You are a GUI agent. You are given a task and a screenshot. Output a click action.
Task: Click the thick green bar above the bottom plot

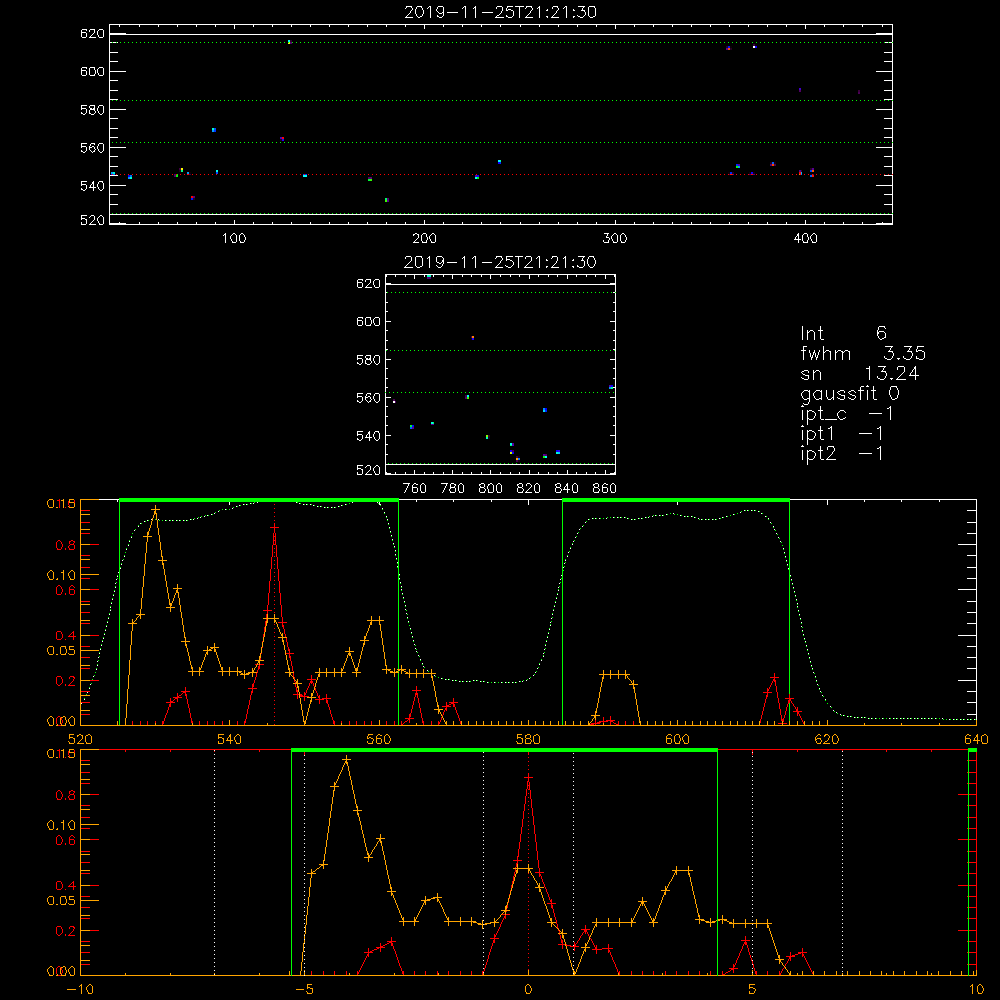(x=504, y=750)
